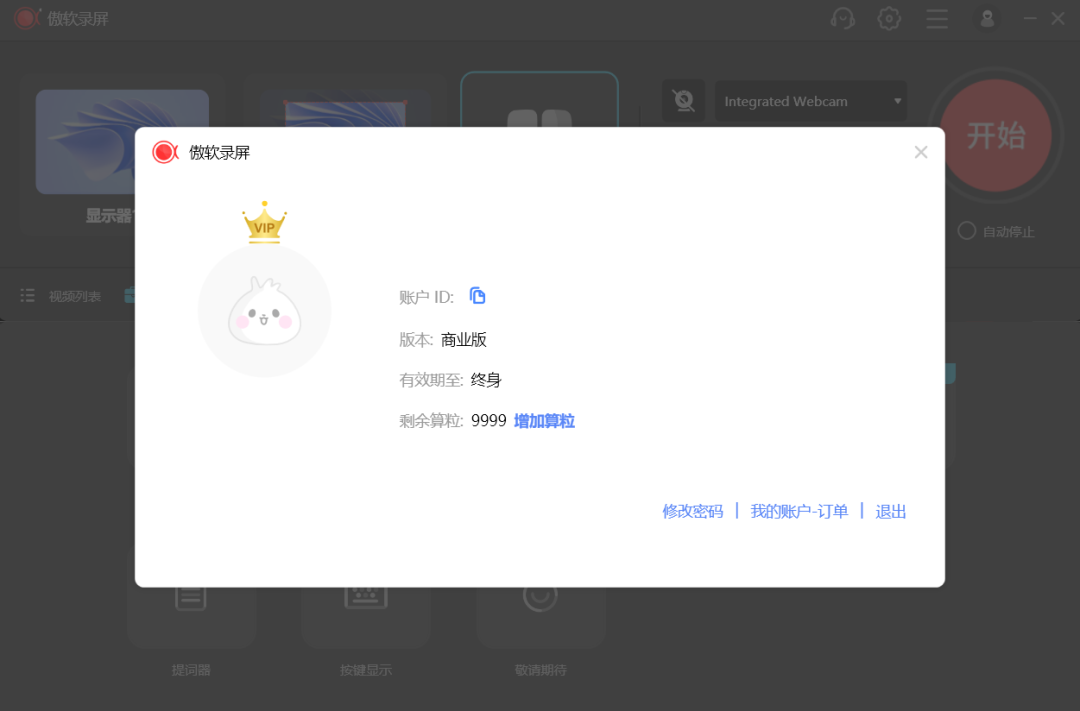Open 修改密码 to change password
This screenshot has width=1080, height=711.
click(x=692, y=511)
